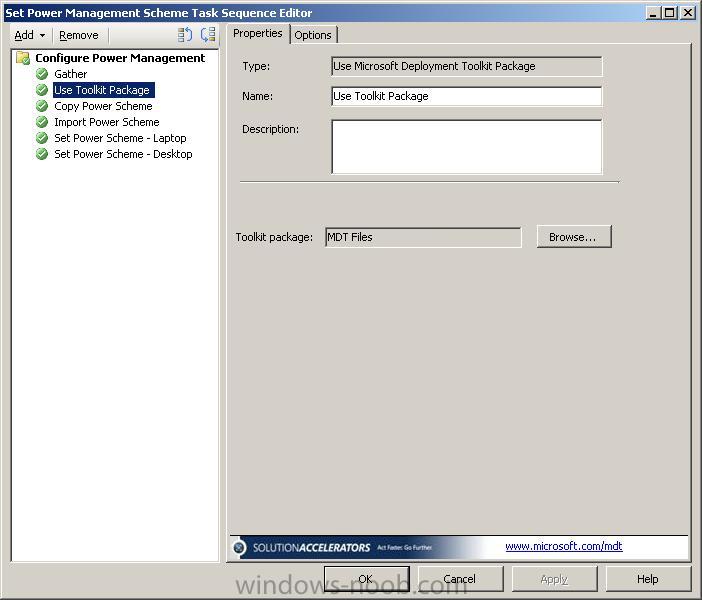Click the green check icon beside Gather

[x=42, y=74]
